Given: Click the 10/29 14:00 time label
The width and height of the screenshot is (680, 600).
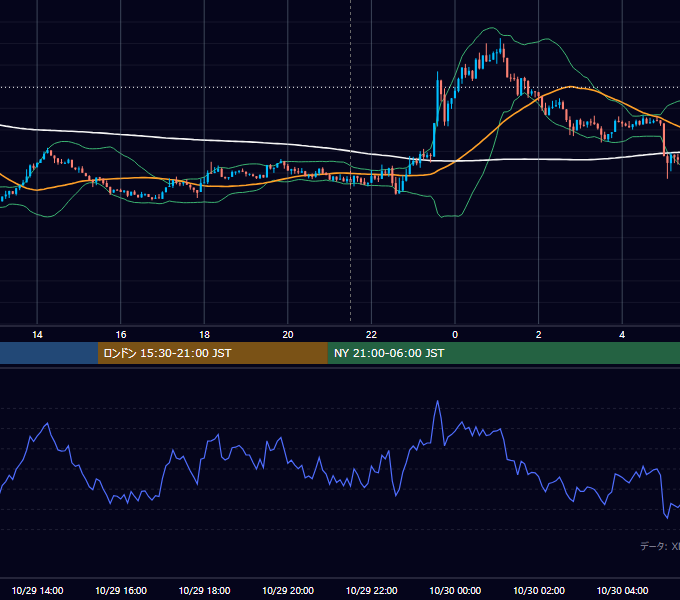Looking at the screenshot, I should coord(37,590).
